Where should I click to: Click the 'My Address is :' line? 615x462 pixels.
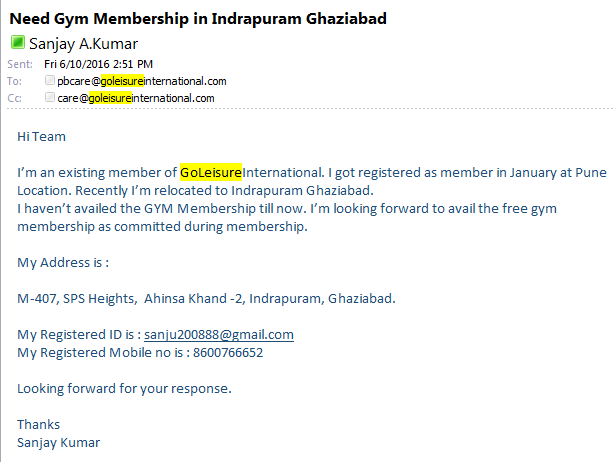tap(63, 263)
